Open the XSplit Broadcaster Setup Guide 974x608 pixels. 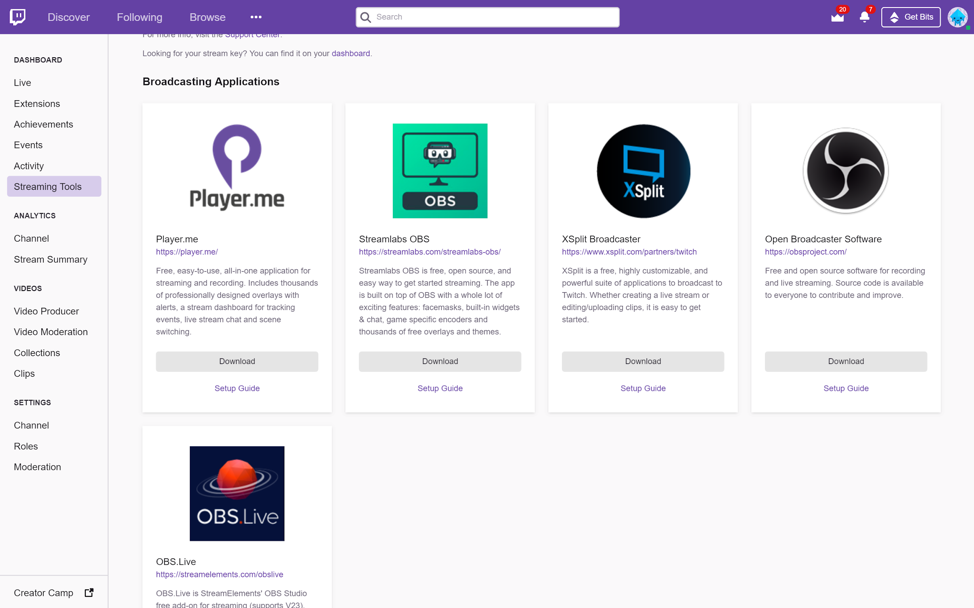[643, 388]
